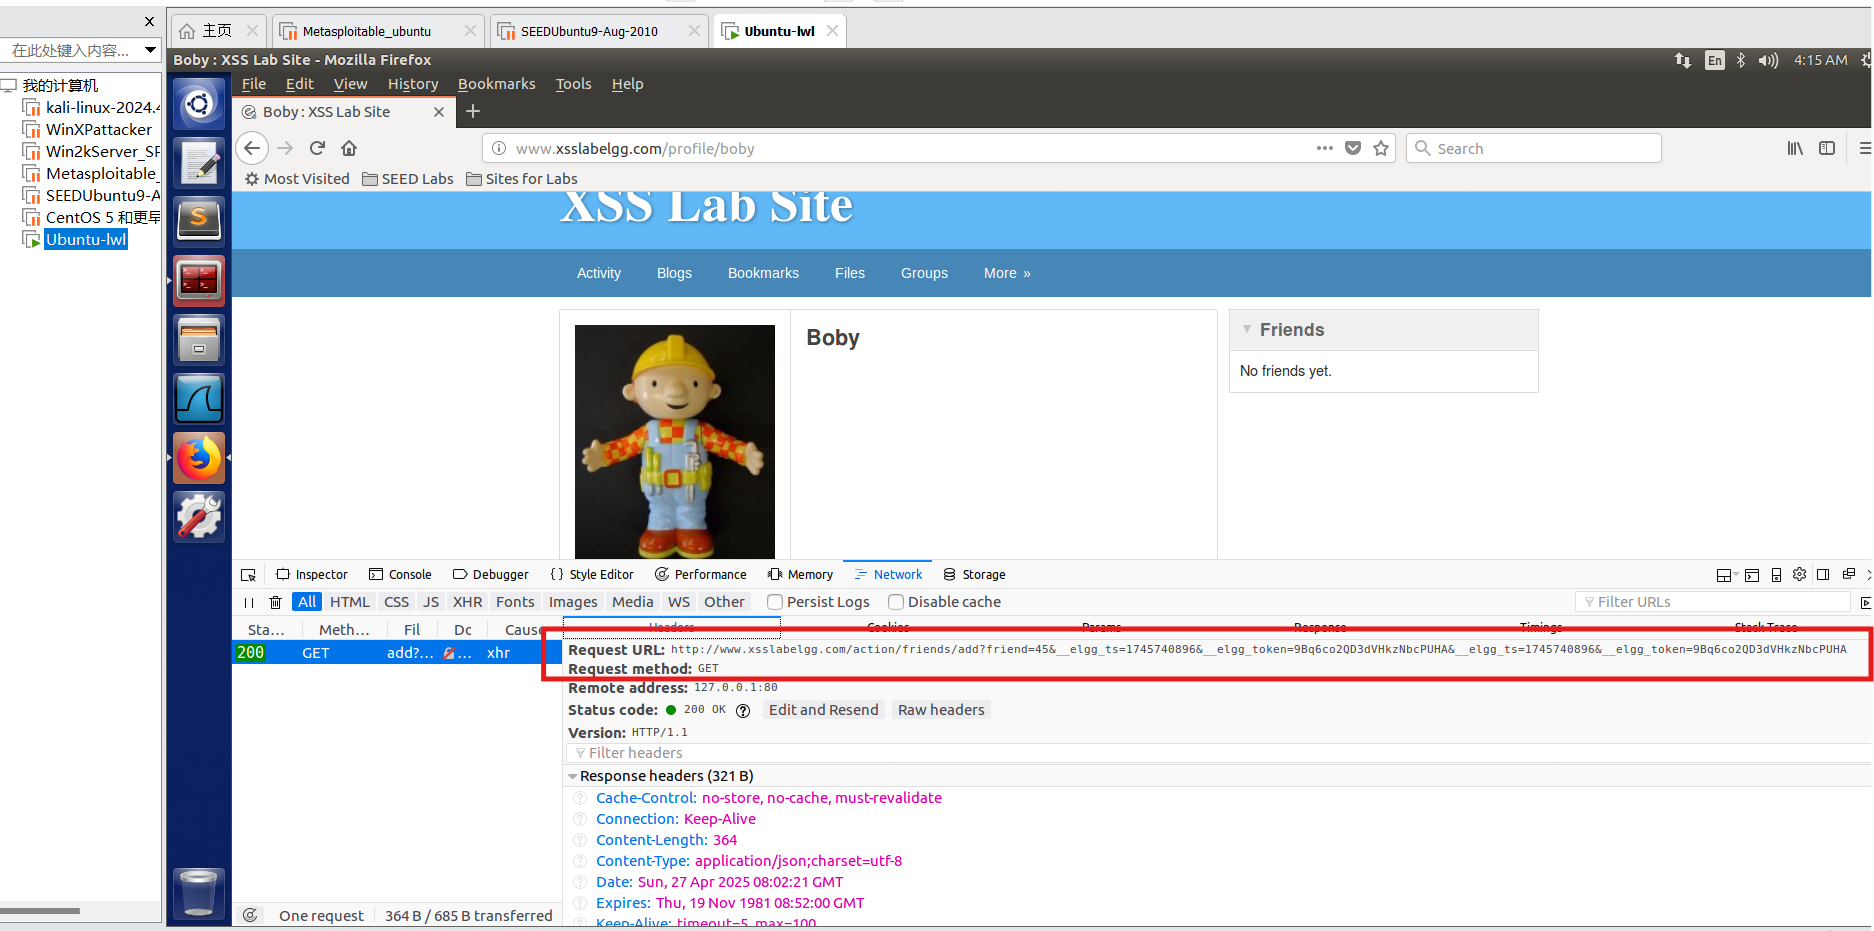Collapse the Friends widget triangle
Screen dimensions: 1874x931
click(x=1247, y=329)
